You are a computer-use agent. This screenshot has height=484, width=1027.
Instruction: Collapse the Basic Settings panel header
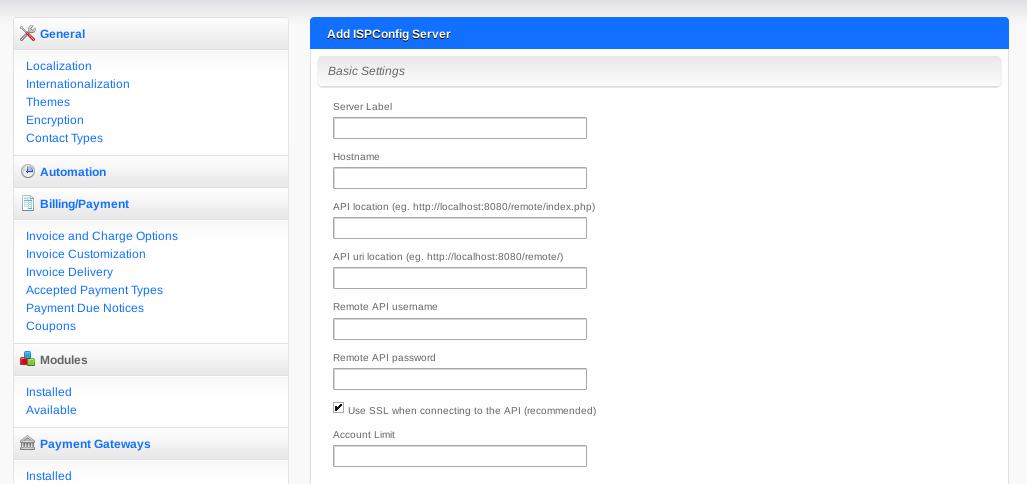(659, 71)
